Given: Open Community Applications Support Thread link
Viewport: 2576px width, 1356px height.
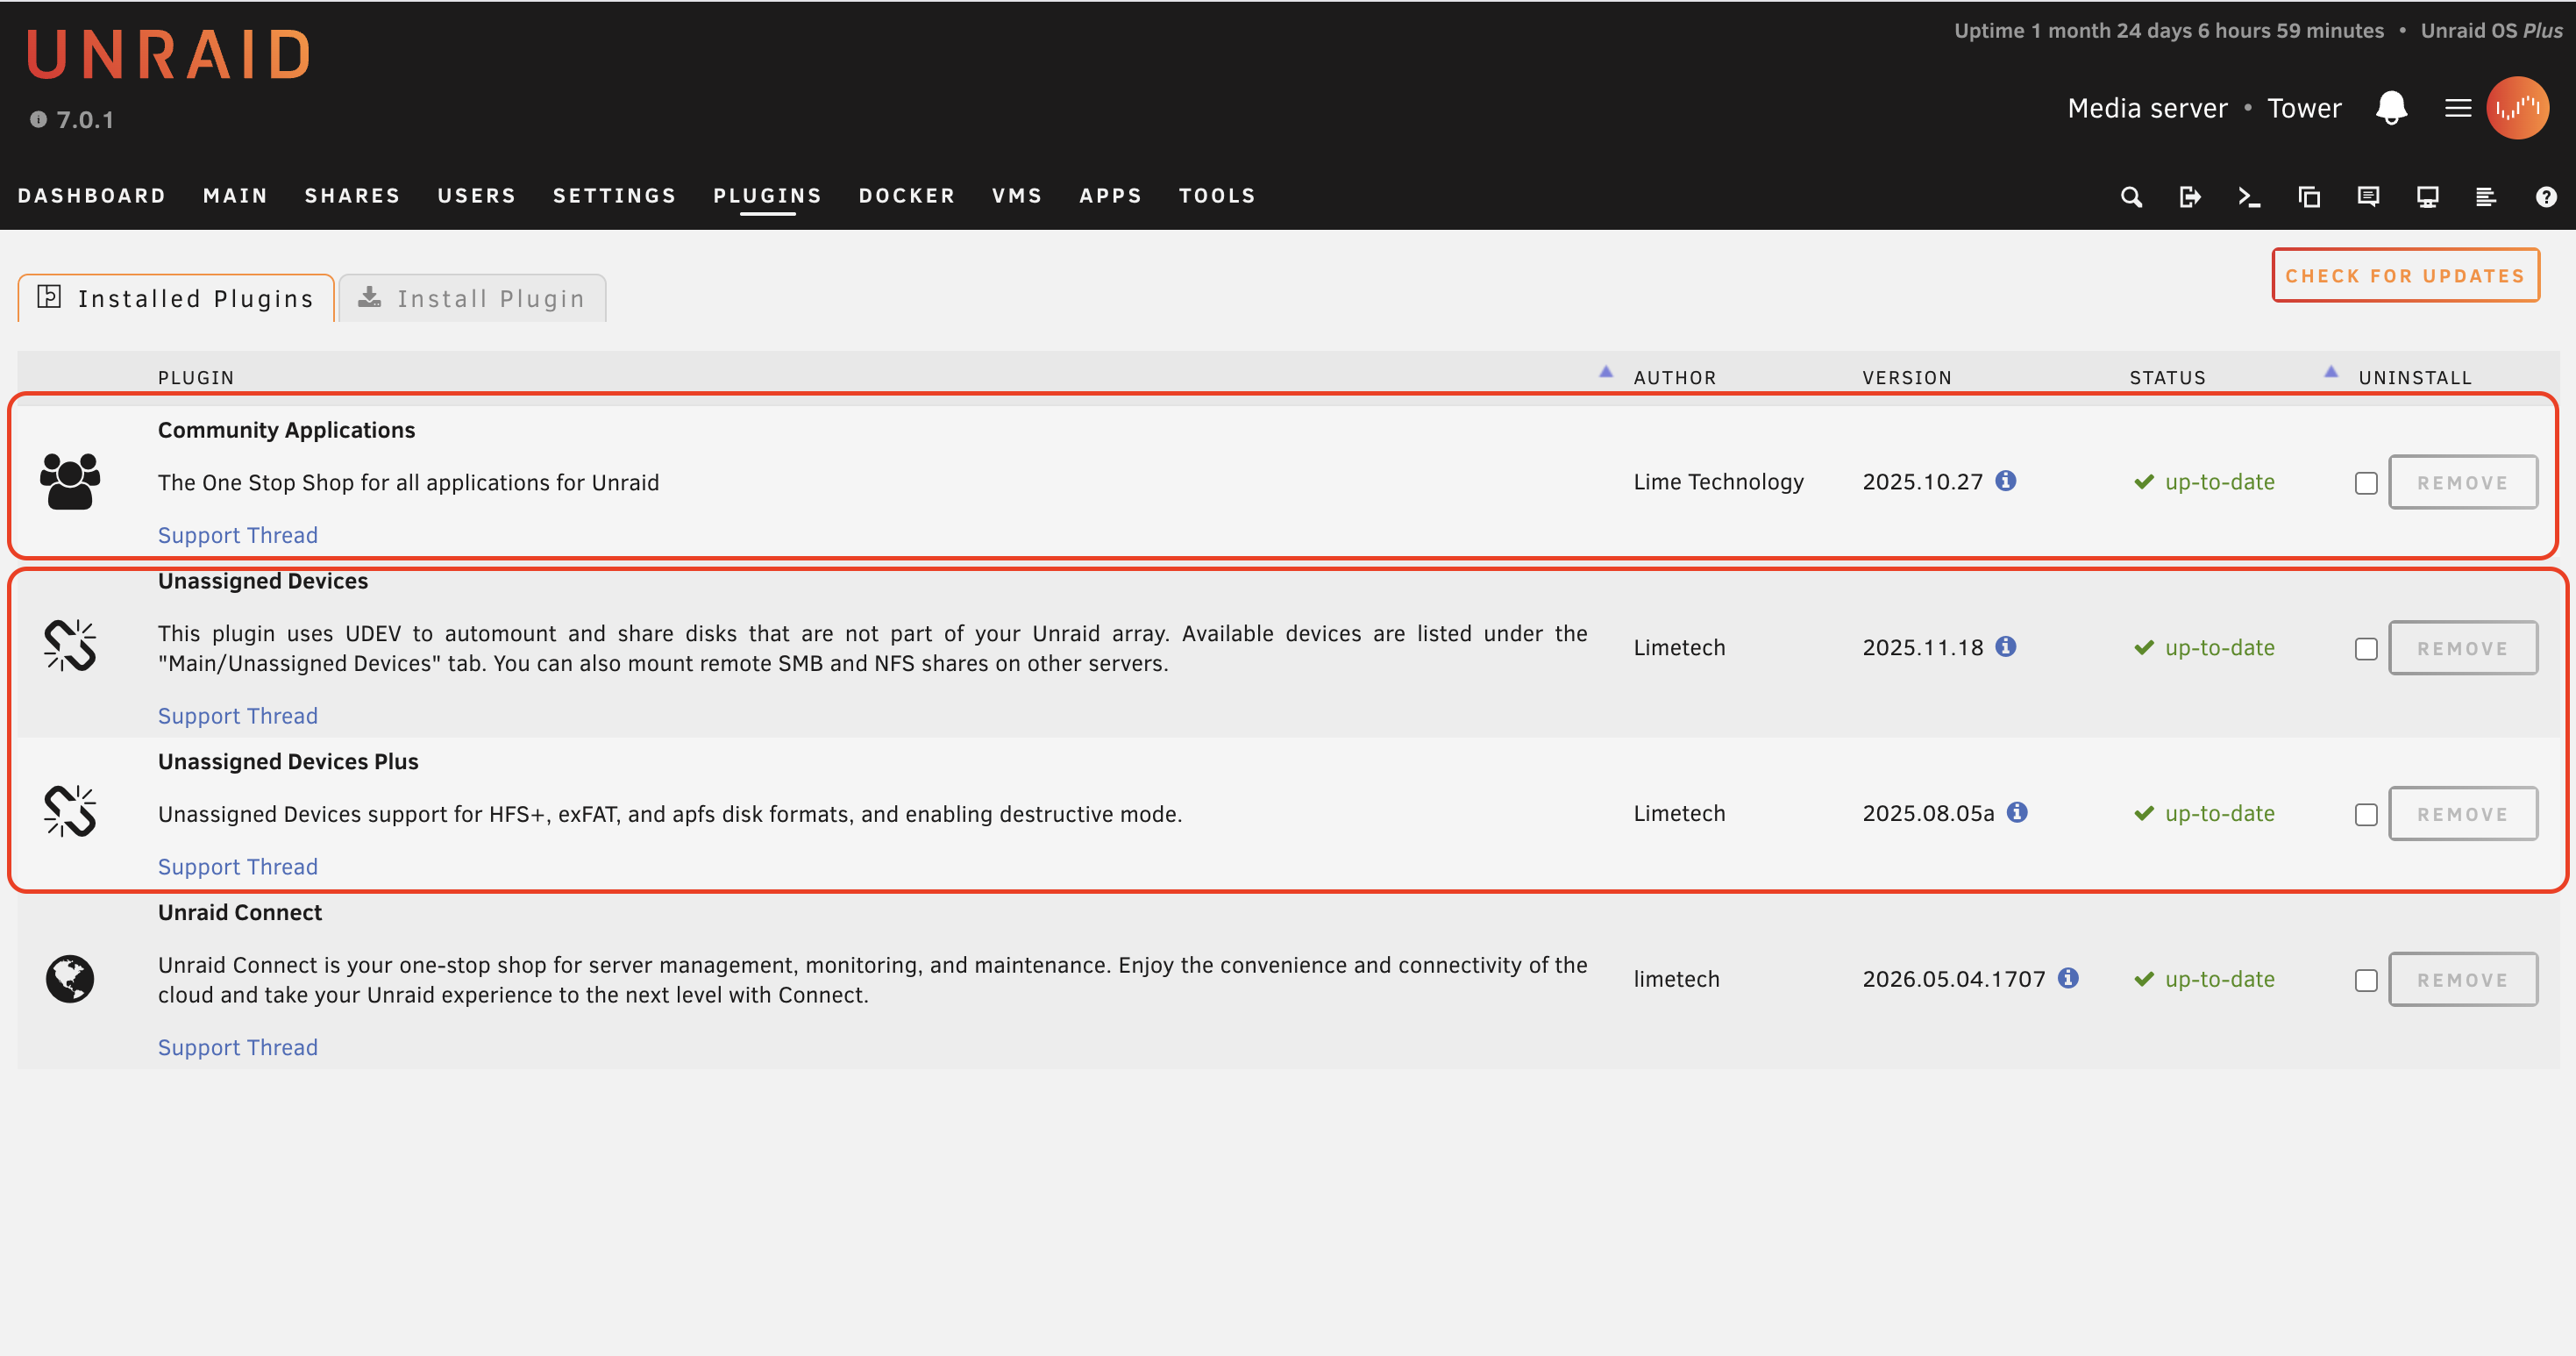Looking at the screenshot, I should [x=238, y=535].
